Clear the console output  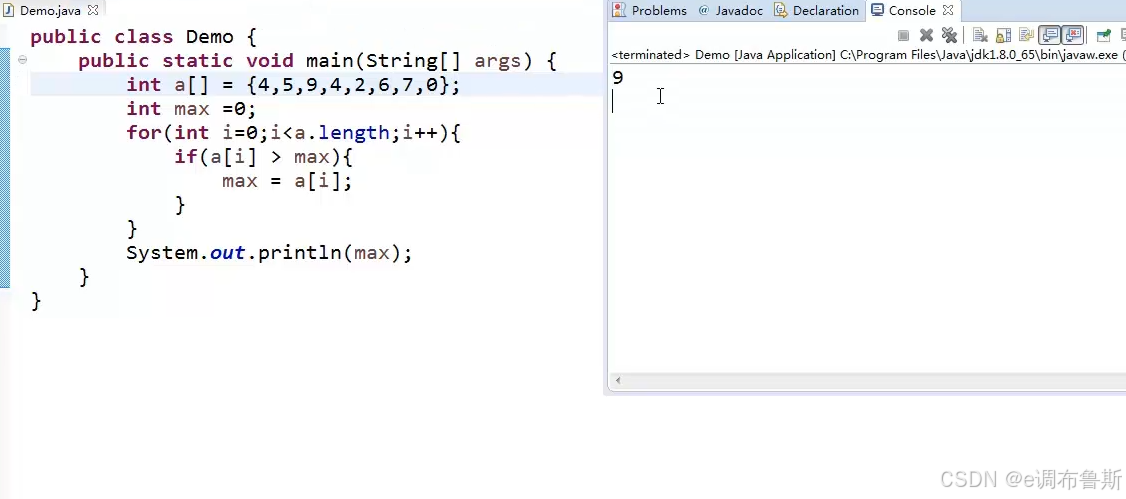[980, 35]
